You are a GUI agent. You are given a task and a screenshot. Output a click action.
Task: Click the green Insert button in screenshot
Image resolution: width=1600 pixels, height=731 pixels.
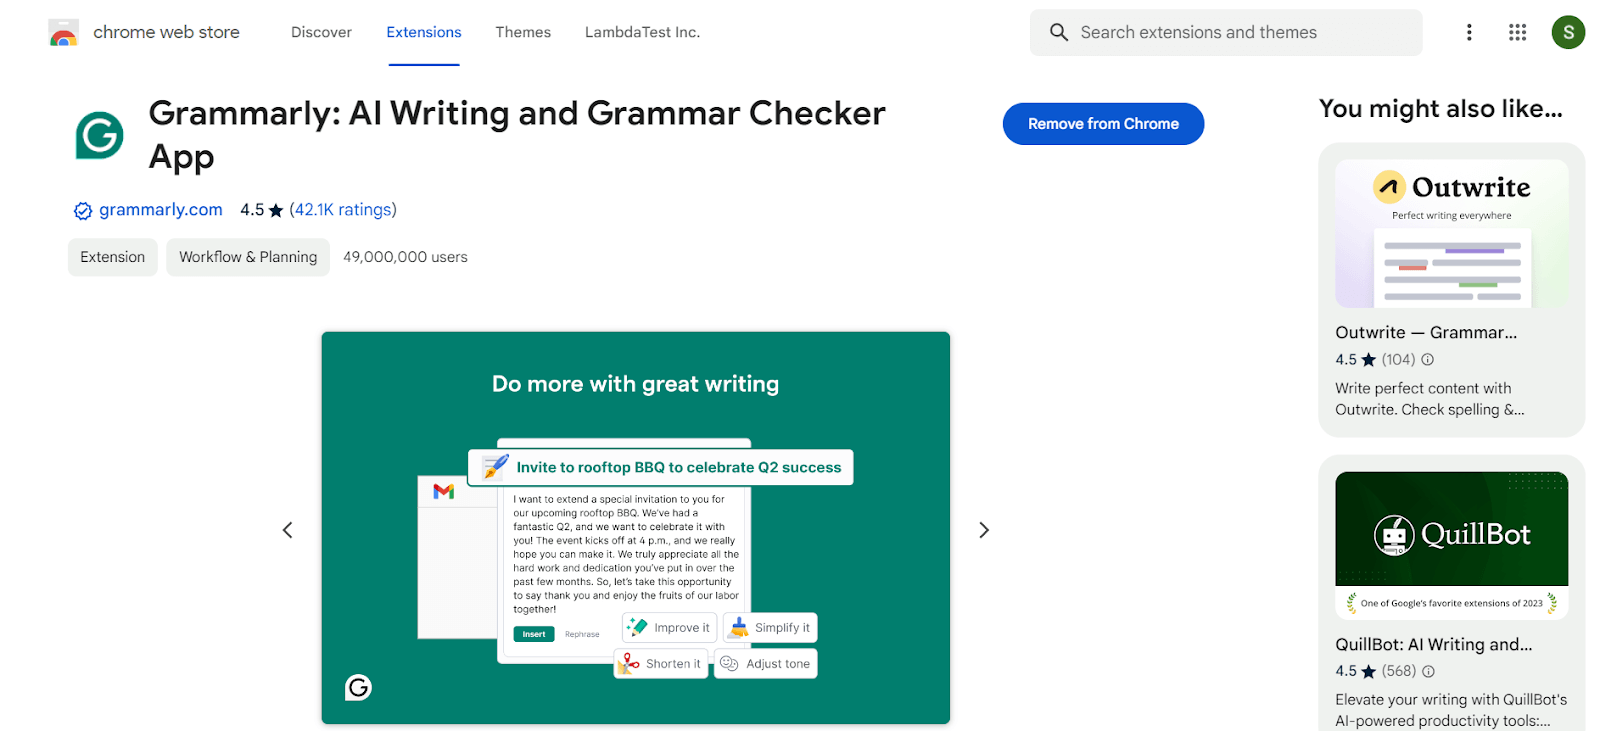[534, 634]
